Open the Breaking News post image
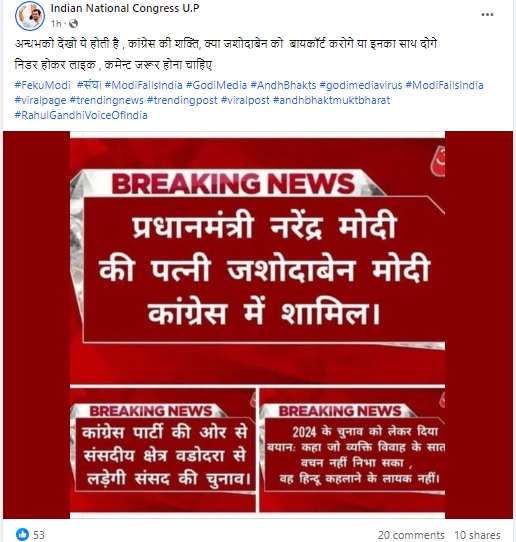Screen dimensions: 516x542 pos(257,325)
